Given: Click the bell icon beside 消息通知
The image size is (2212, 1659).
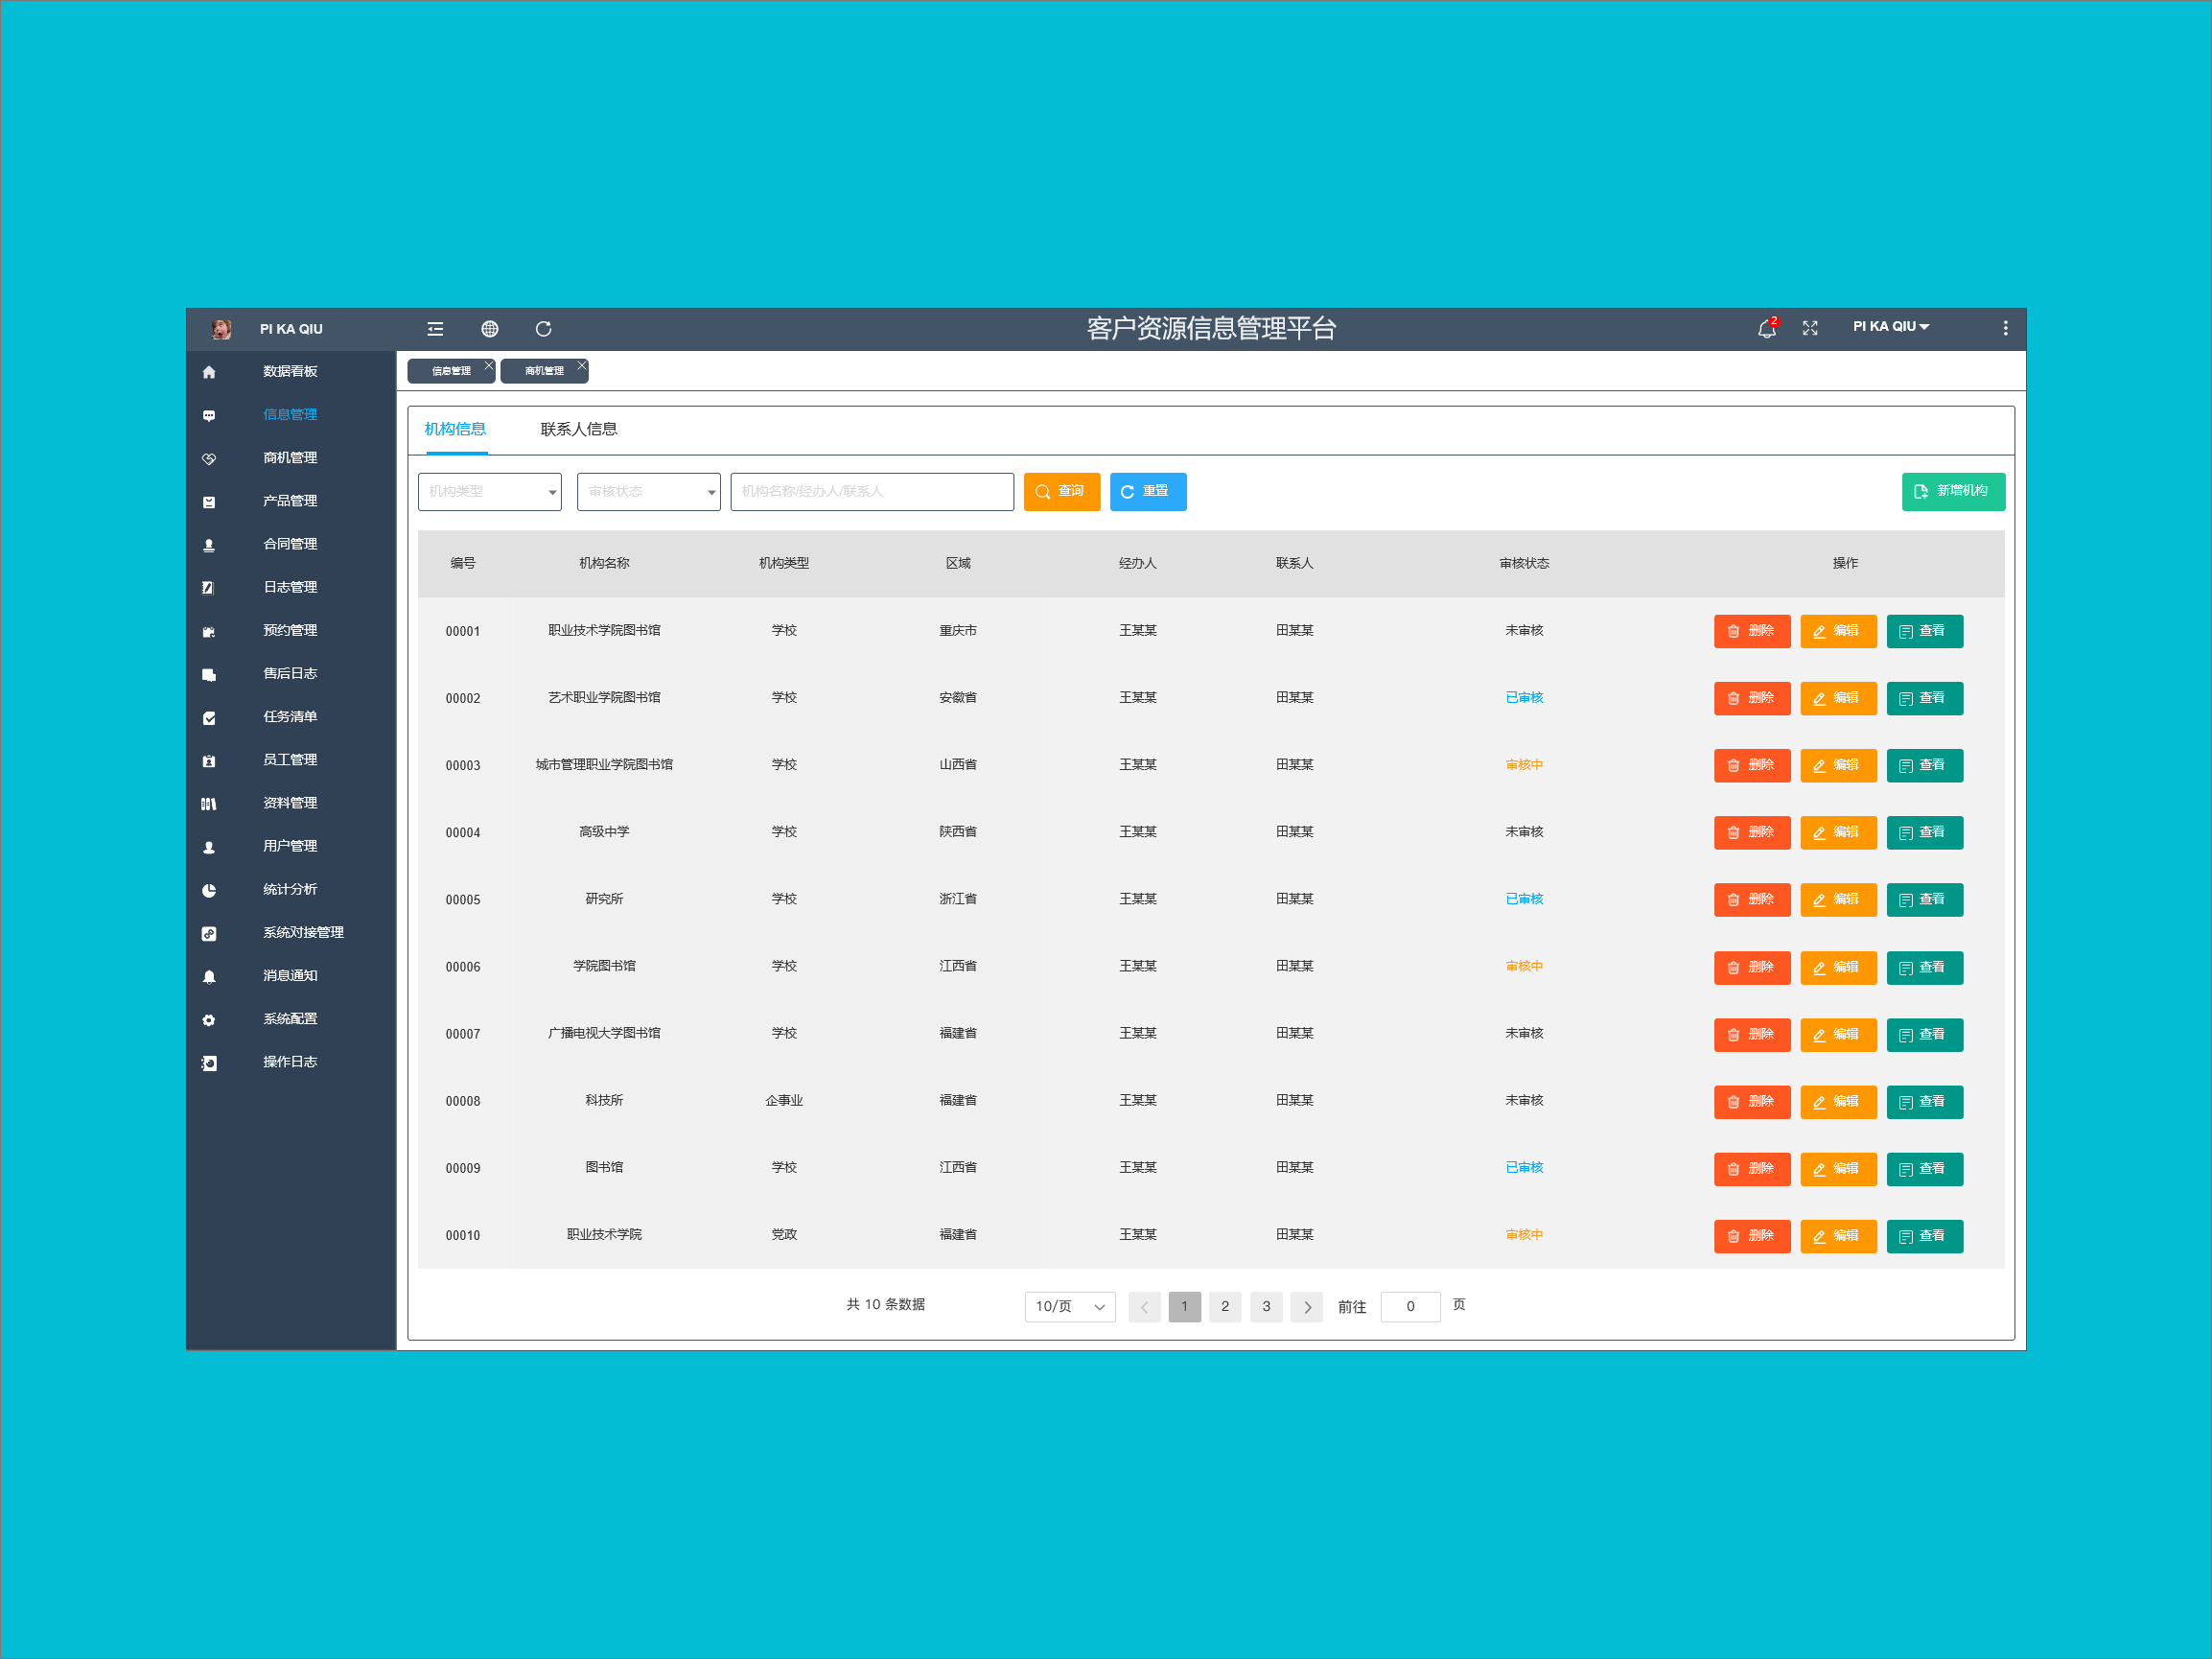Looking at the screenshot, I should coord(209,977).
